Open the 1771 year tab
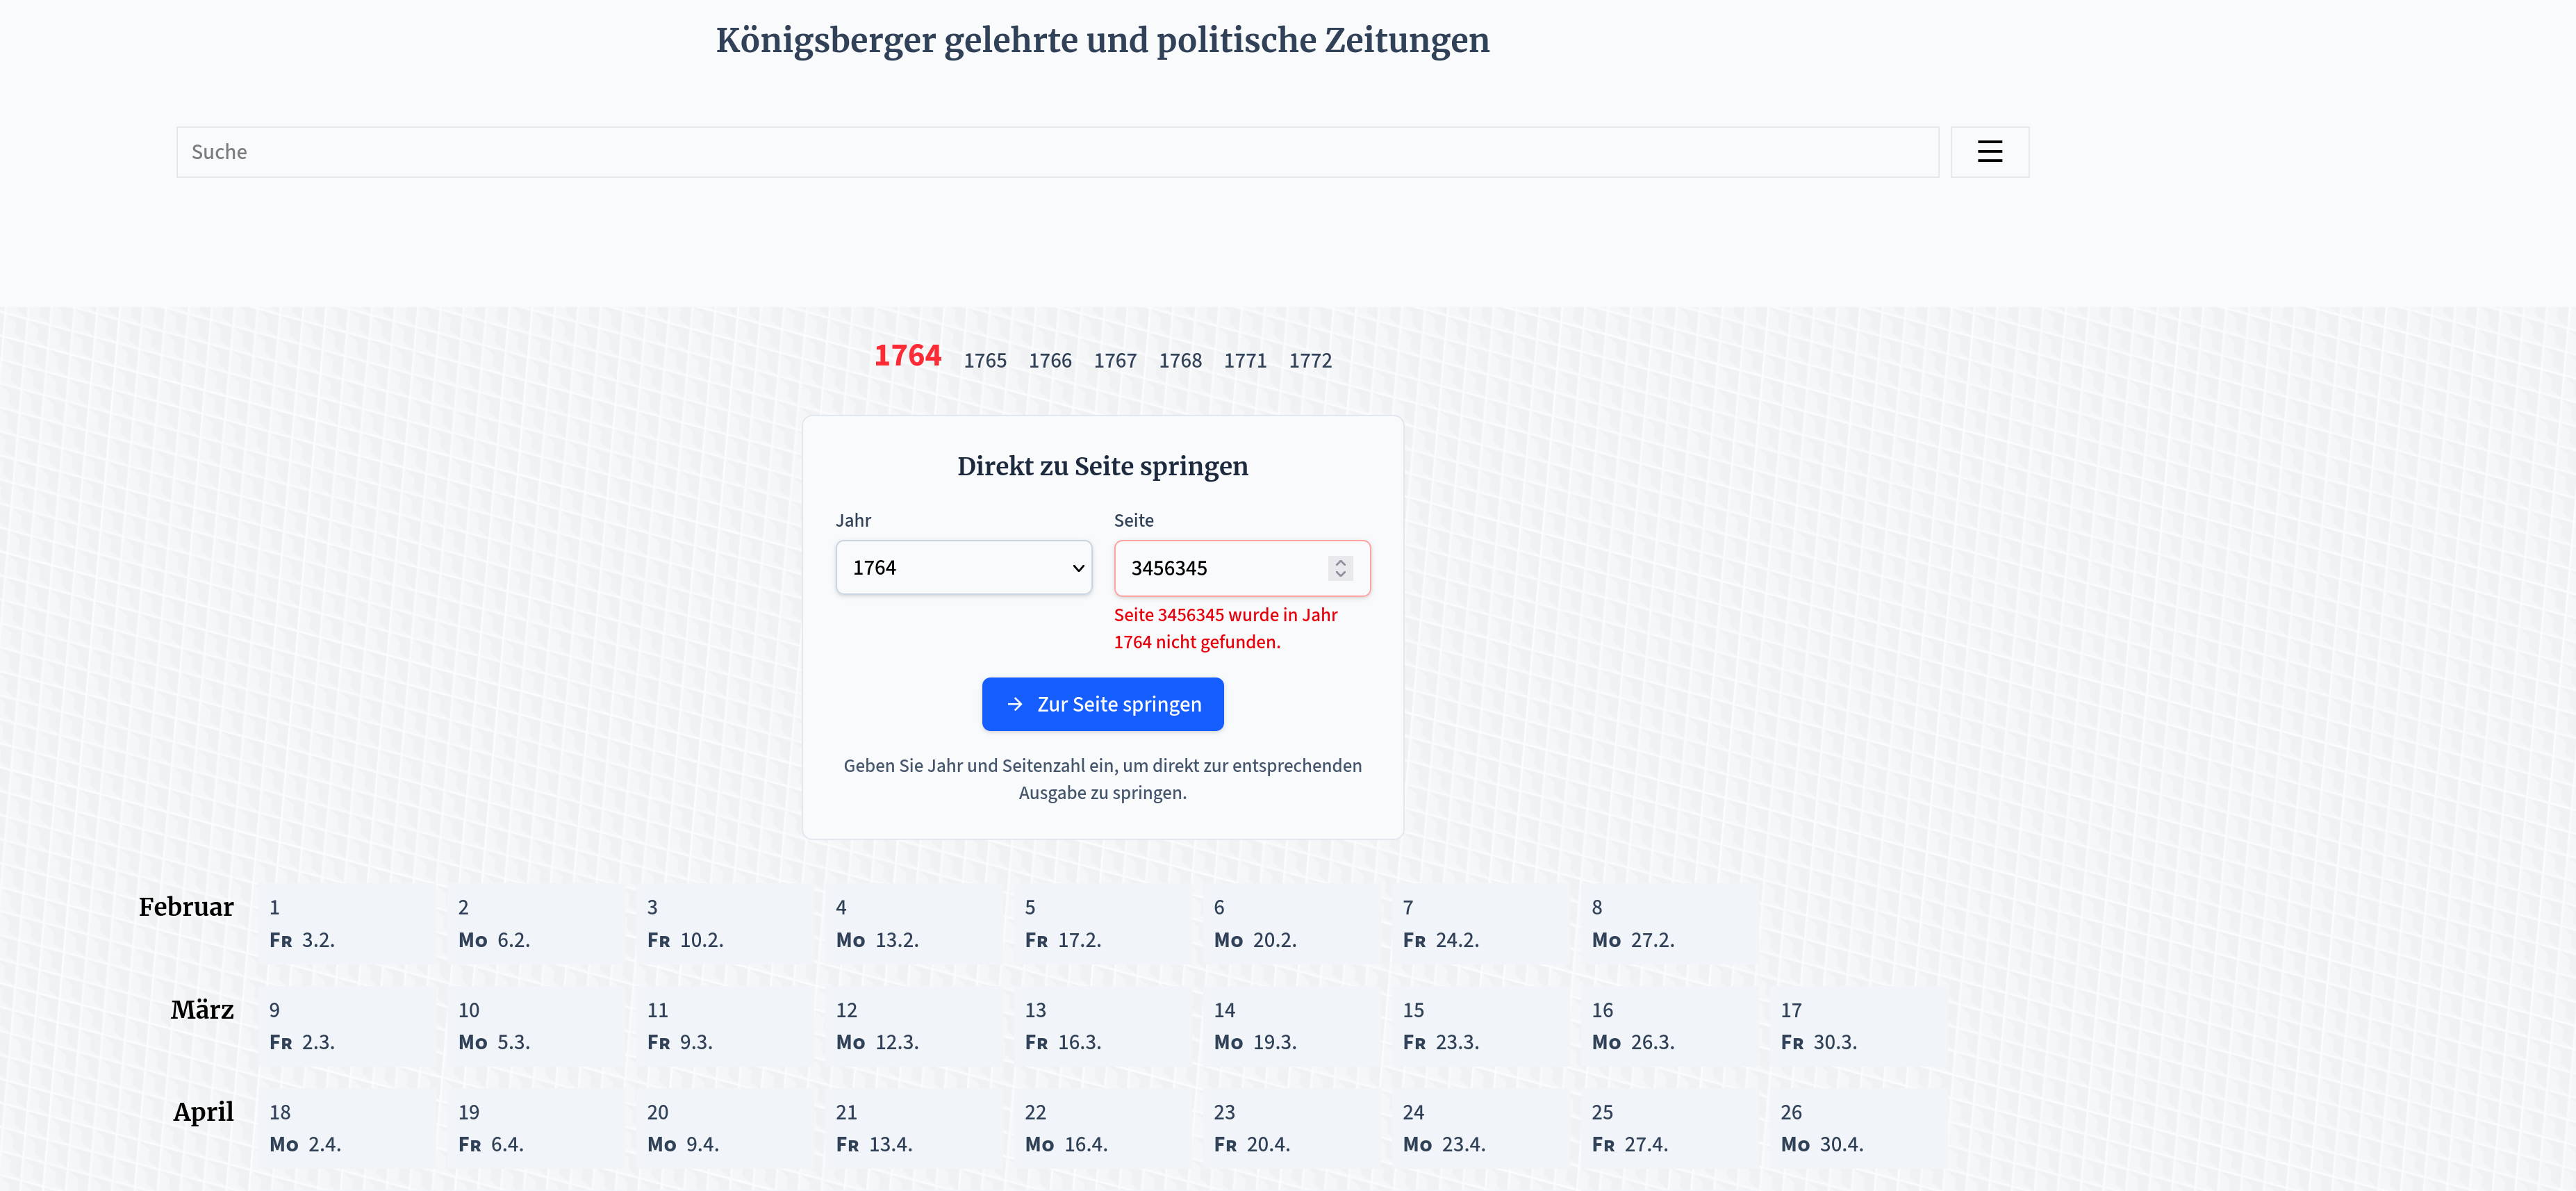Image resolution: width=2576 pixels, height=1191 pixels. pos(1244,361)
